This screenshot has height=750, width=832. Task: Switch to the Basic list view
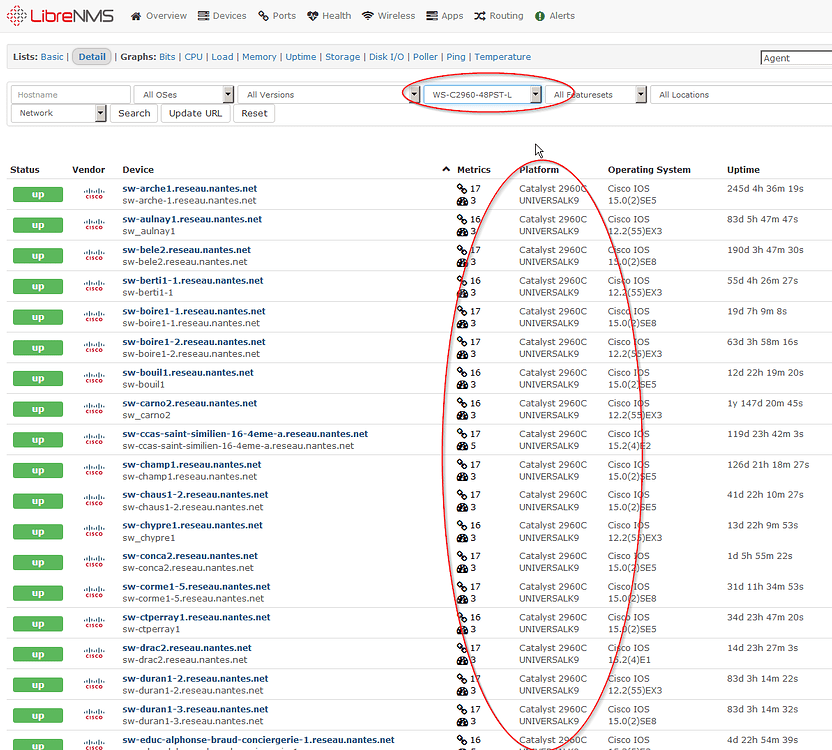pyautogui.click(x=52, y=57)
